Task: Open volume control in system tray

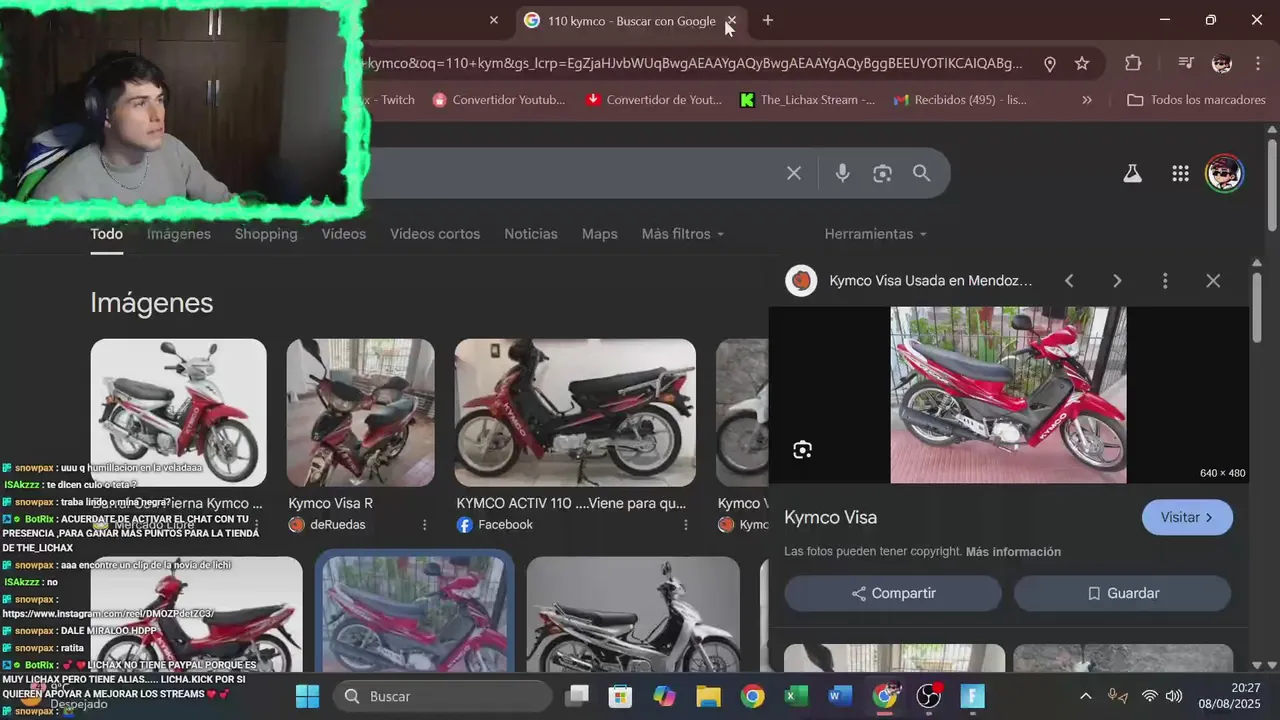Action: (1173, 696)
